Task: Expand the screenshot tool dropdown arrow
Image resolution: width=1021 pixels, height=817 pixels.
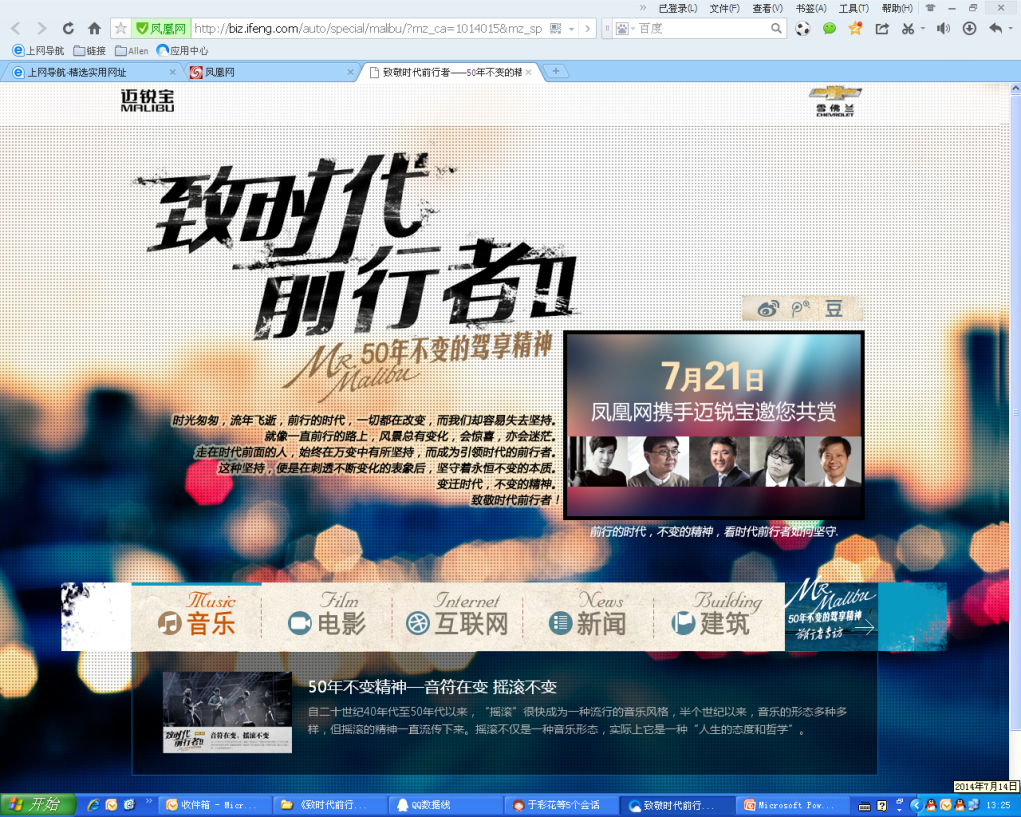Action: coord(923,29)
